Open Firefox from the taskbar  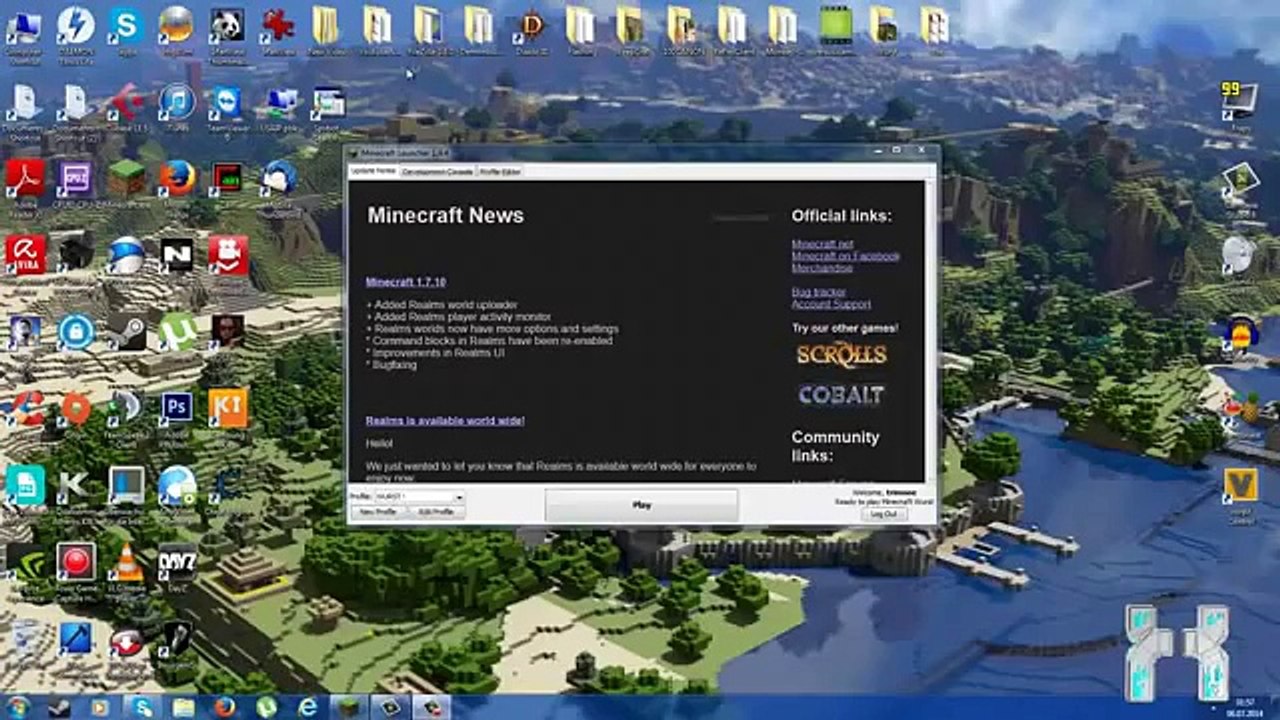225,707
